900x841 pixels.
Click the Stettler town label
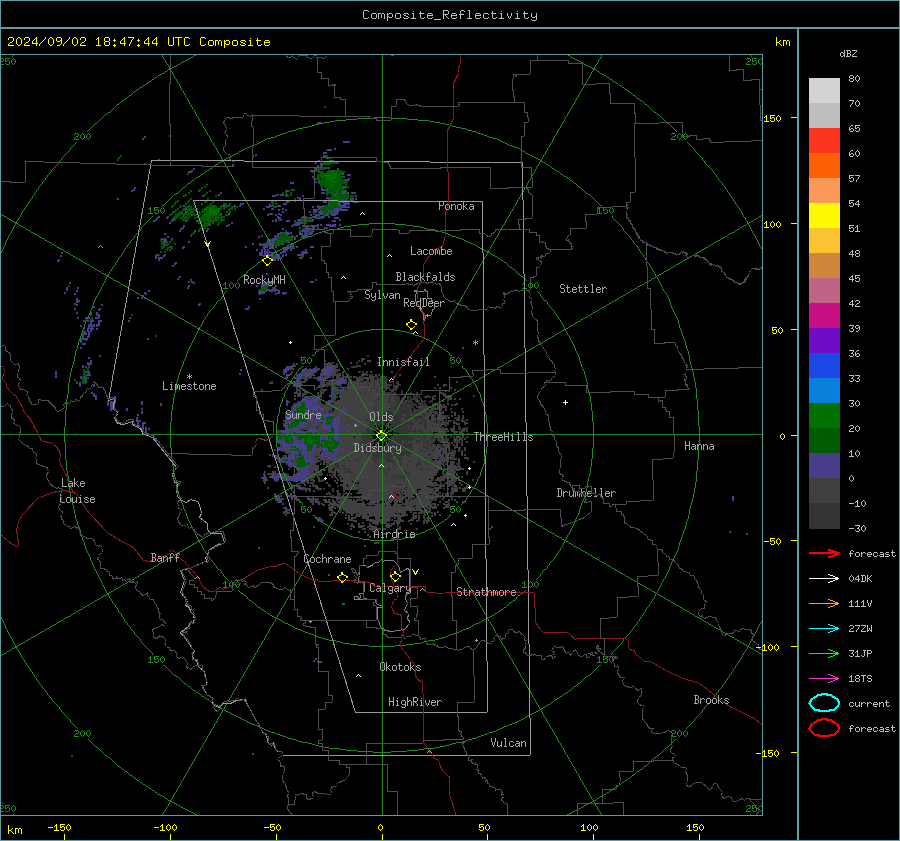coord(583,289)
